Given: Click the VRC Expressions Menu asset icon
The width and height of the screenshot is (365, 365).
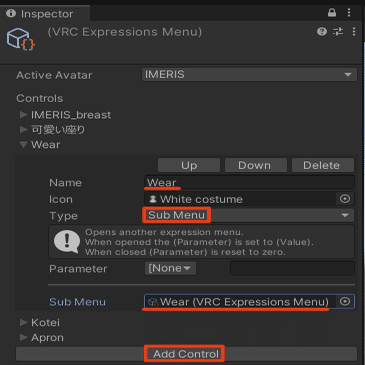Looking at the screenshot, I should [x=20, y=39].
